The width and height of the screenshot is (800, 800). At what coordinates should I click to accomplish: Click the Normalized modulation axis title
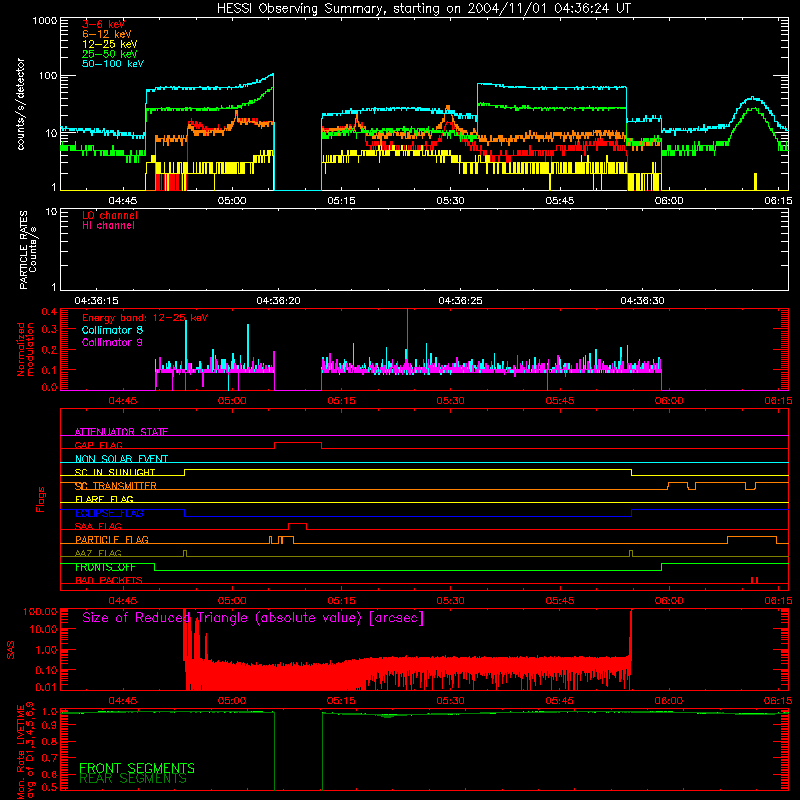click(x=25, y=349)
